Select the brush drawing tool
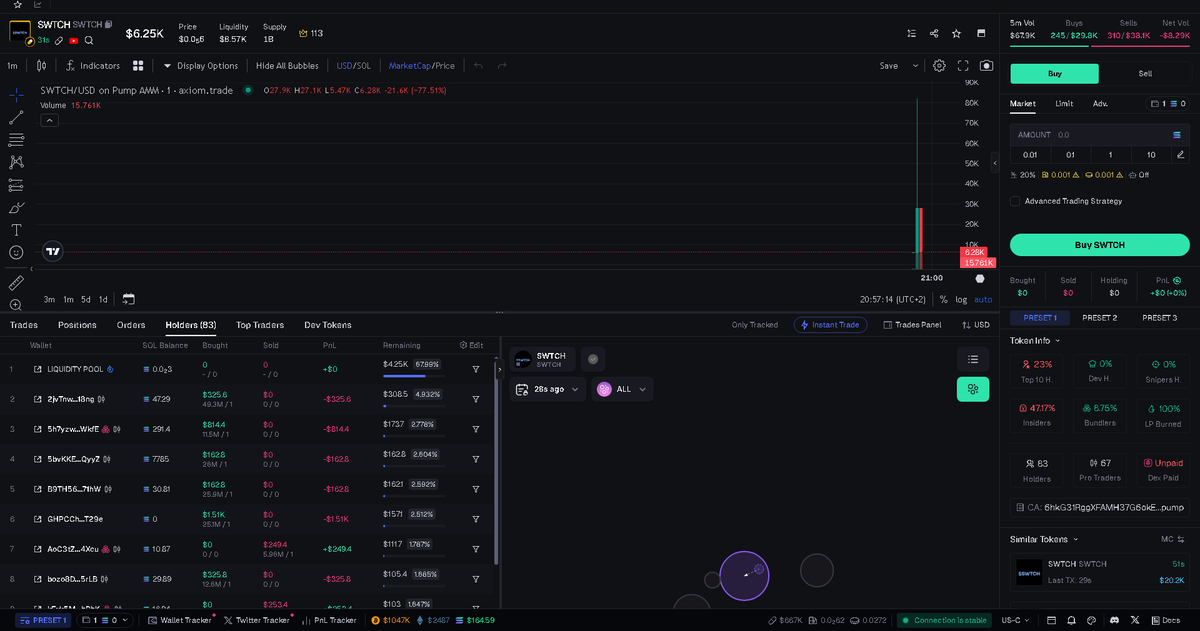Screen dimensions: 1200x631 [16, 208]
